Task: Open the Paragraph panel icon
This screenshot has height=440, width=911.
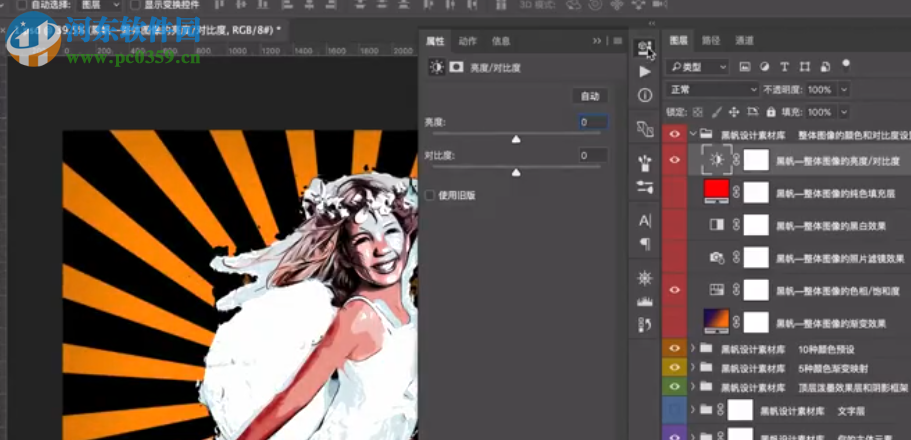Action: (645, 244)
